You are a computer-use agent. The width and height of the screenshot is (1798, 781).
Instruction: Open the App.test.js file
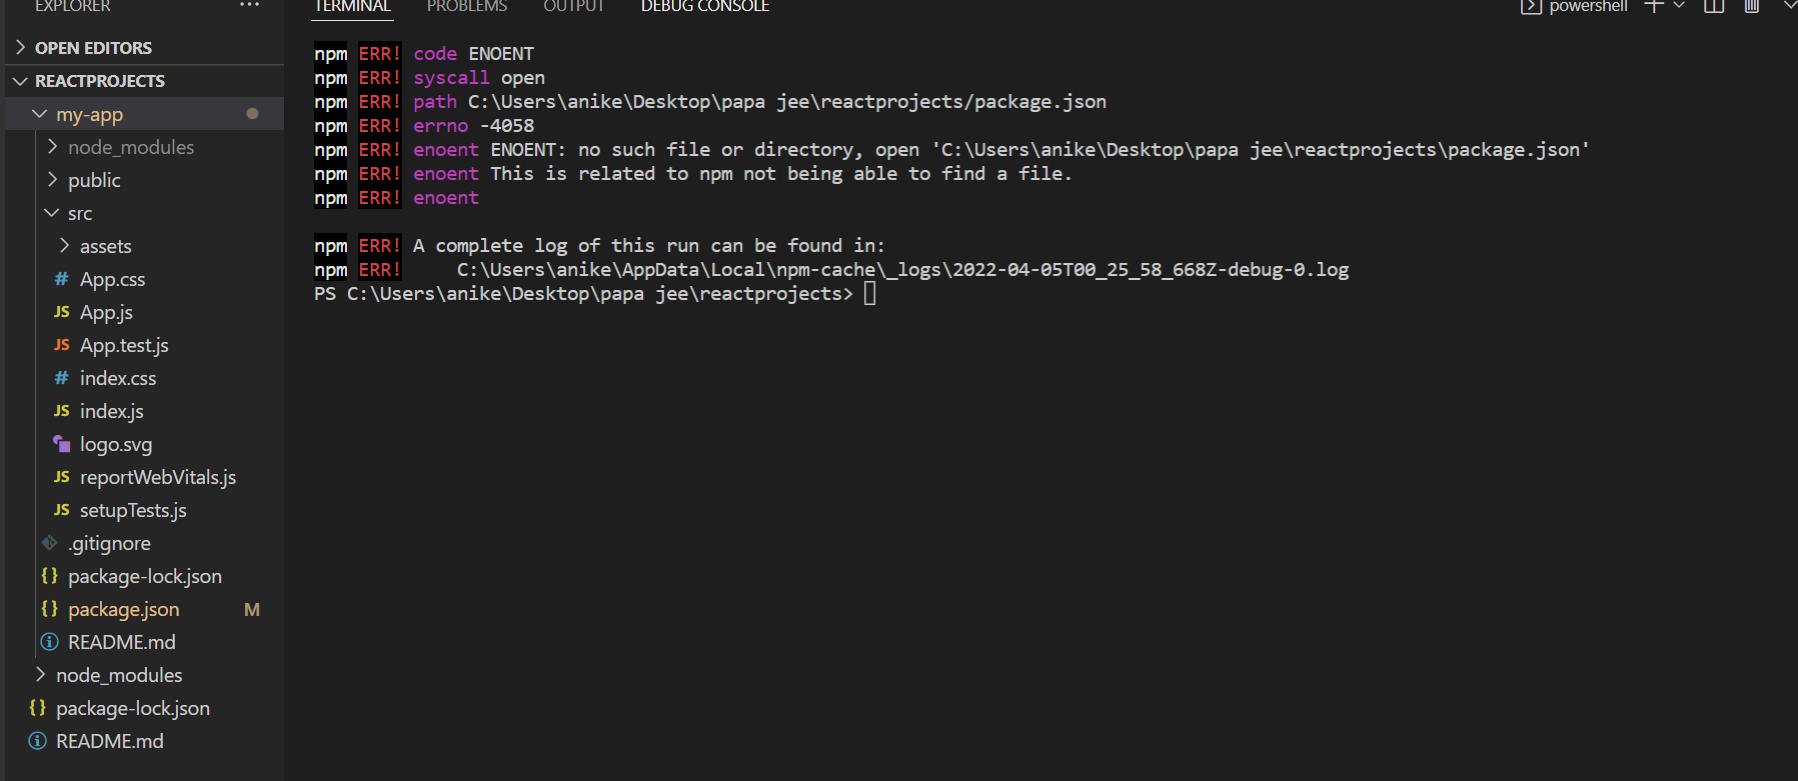(124, 345)
